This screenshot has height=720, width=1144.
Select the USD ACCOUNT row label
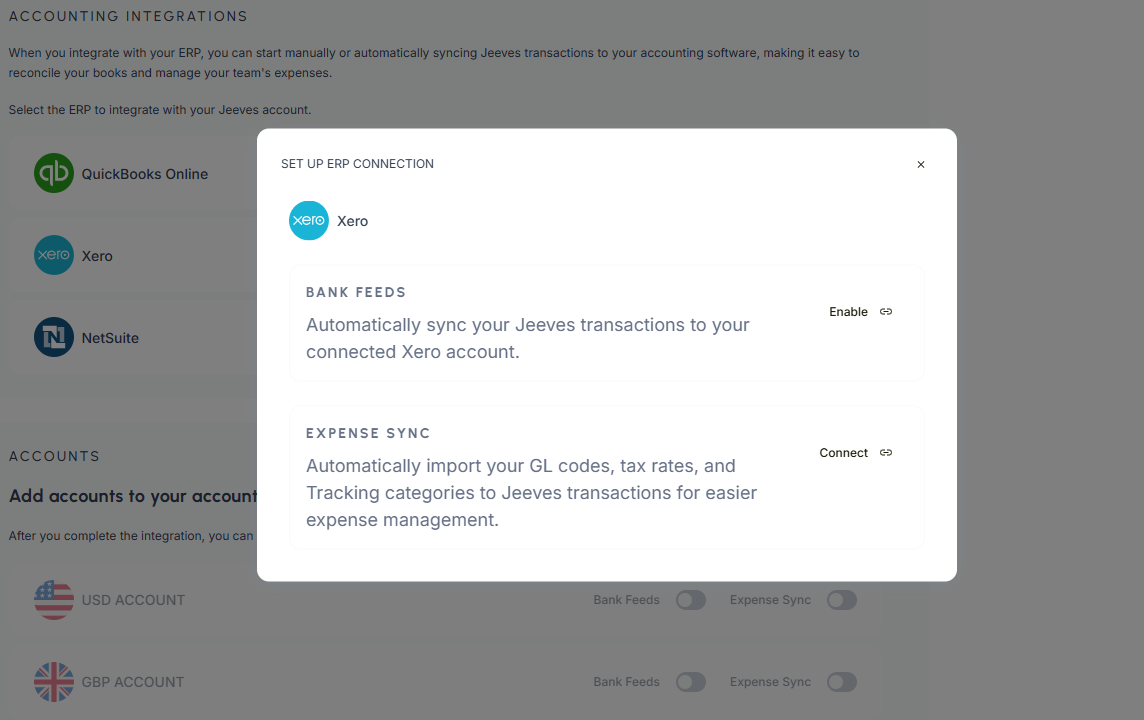pos(133,600)
